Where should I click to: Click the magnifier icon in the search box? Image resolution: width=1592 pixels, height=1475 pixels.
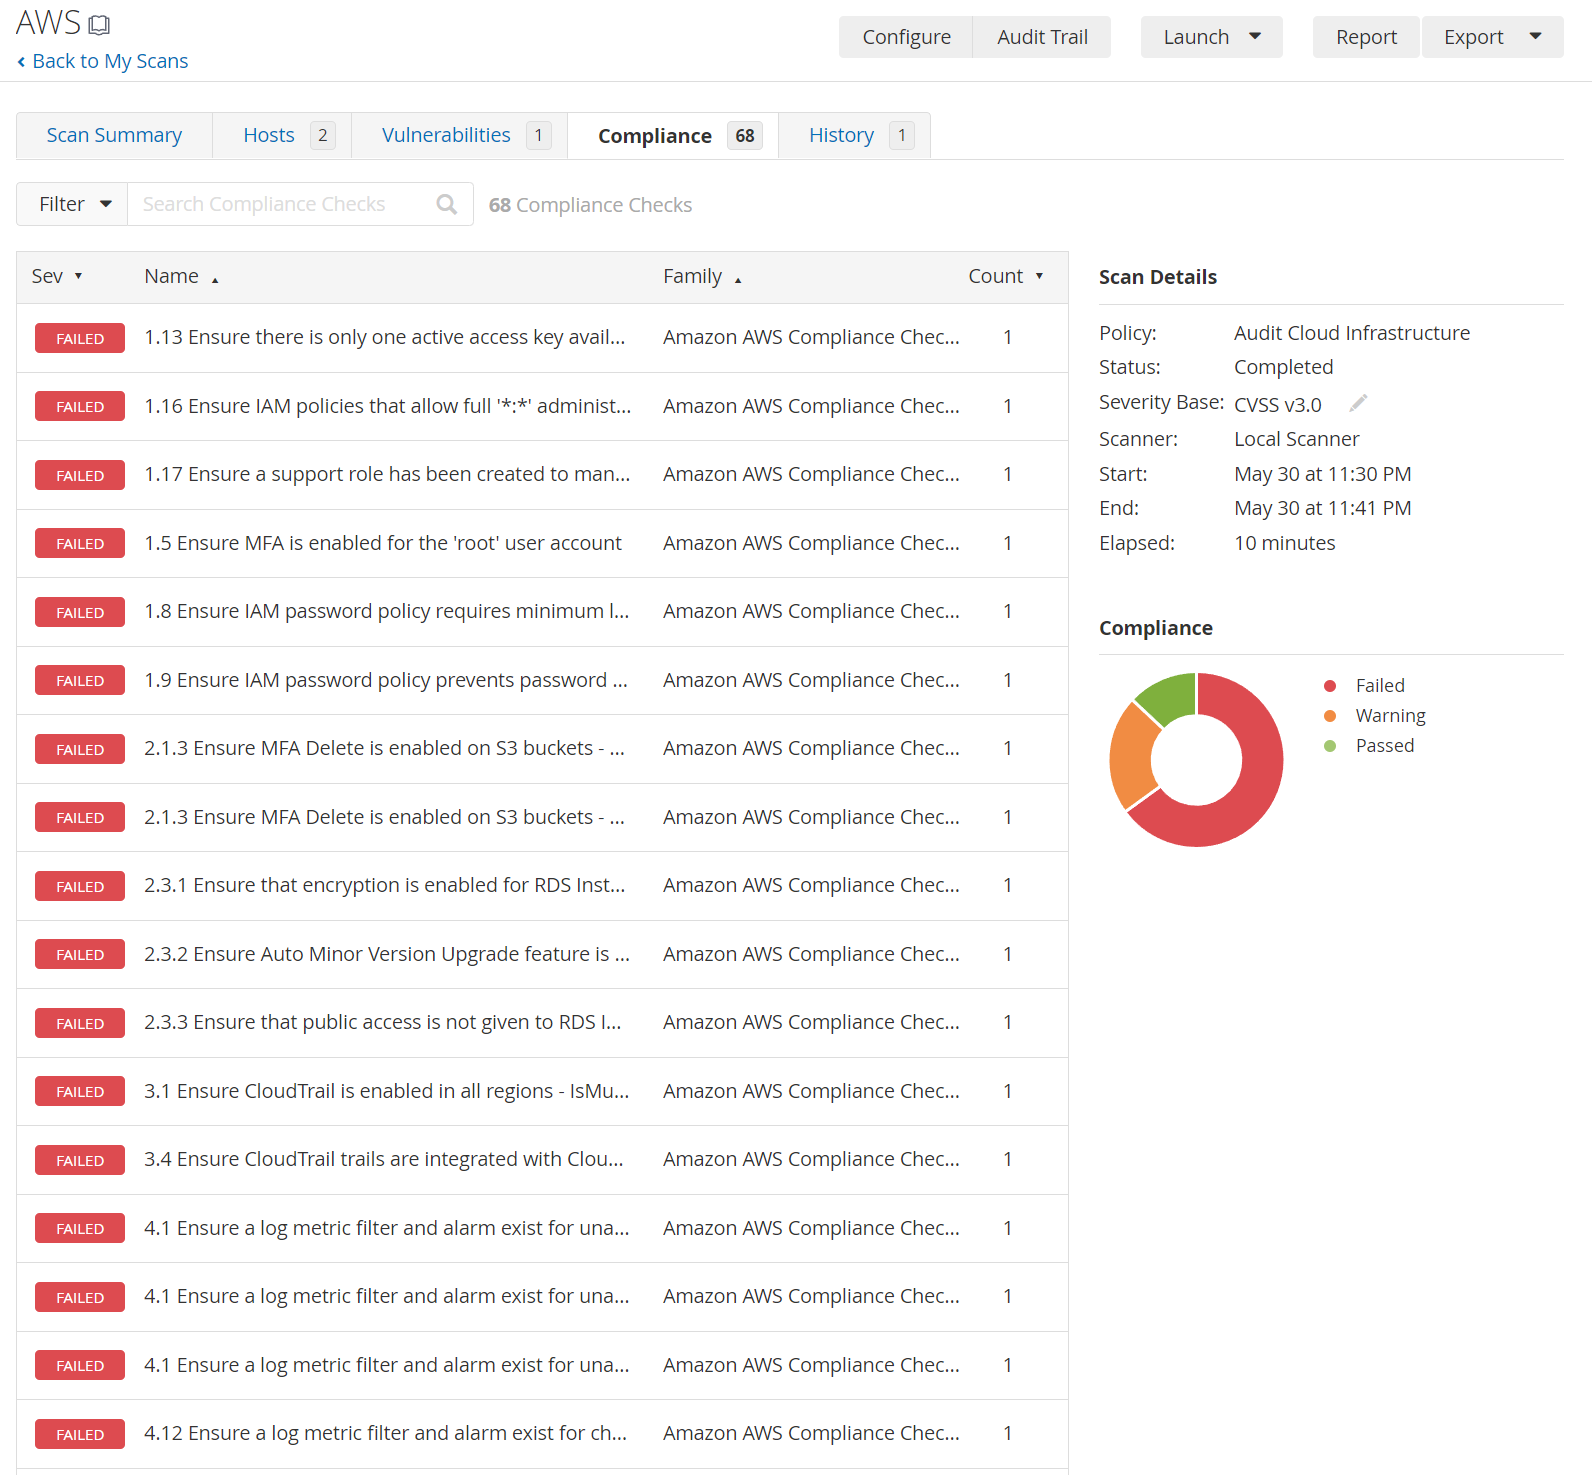(447, 204)
